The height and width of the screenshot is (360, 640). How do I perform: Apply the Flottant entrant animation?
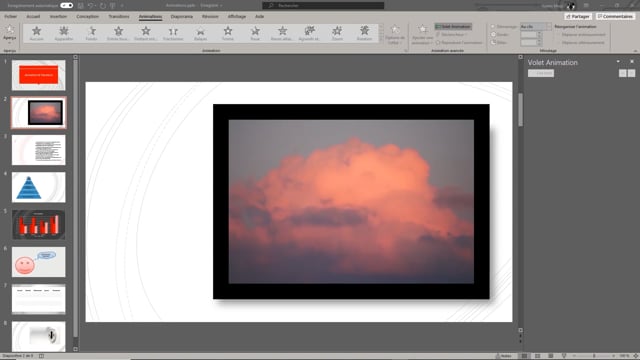click(146, 33)
